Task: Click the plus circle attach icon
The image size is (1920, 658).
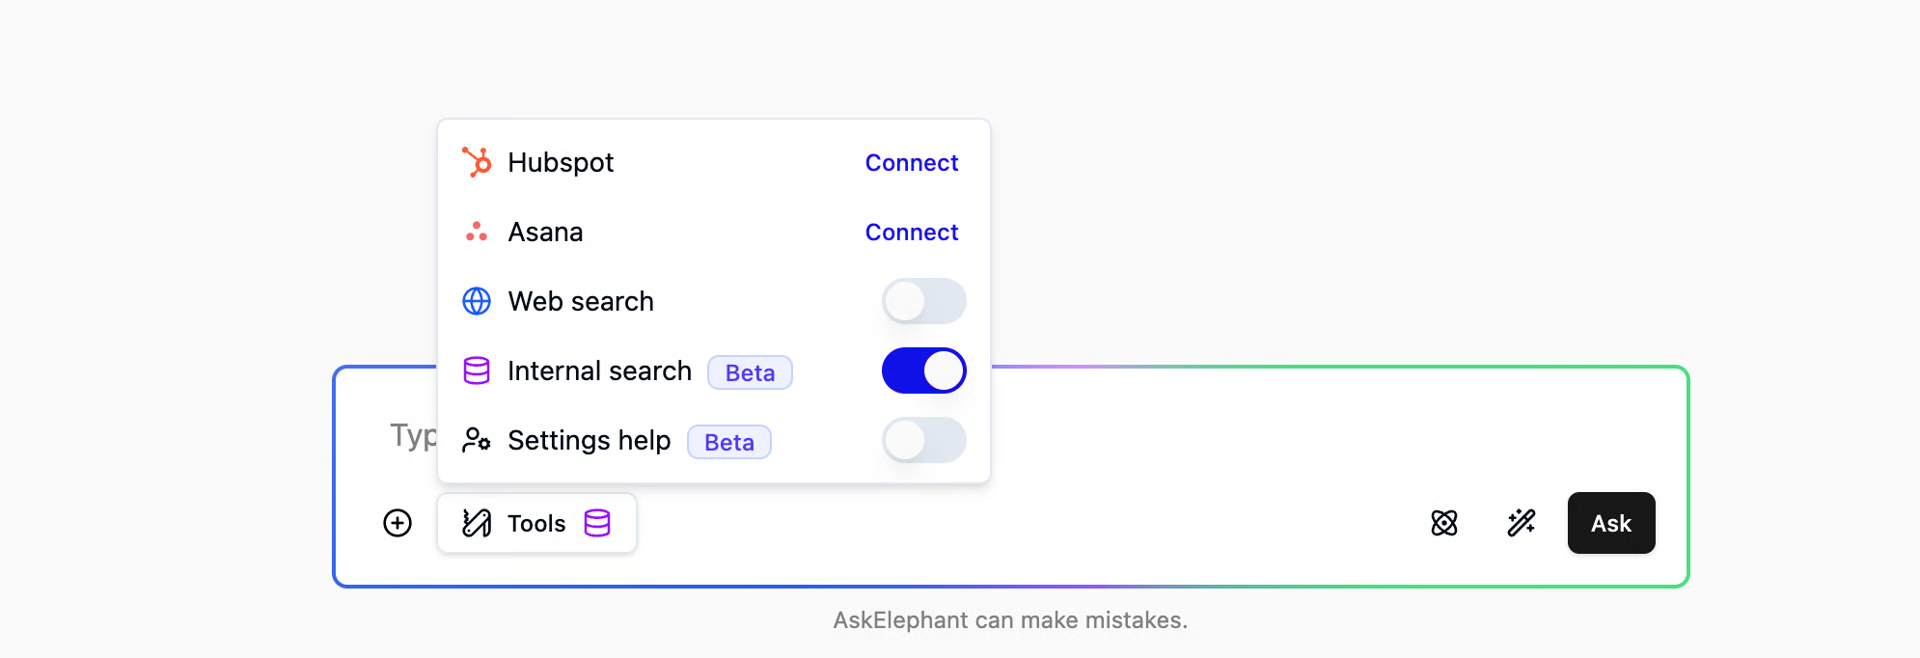Action: point(398,523)
